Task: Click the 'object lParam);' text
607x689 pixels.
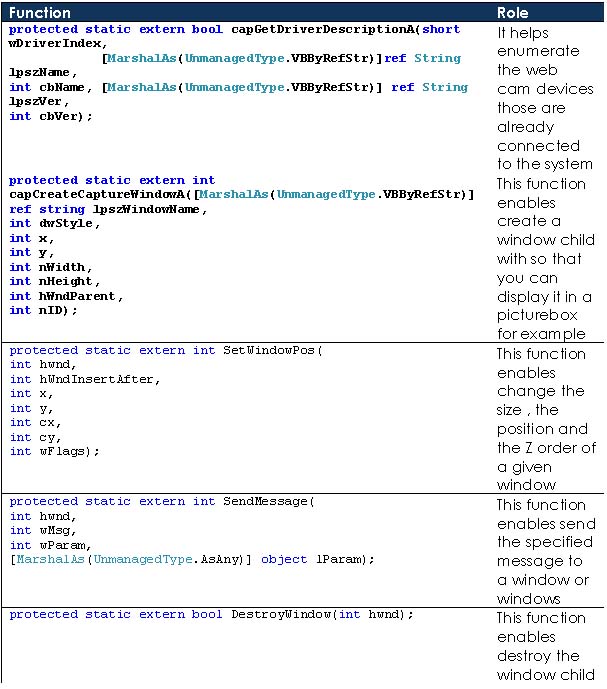Action: [317, 559]
